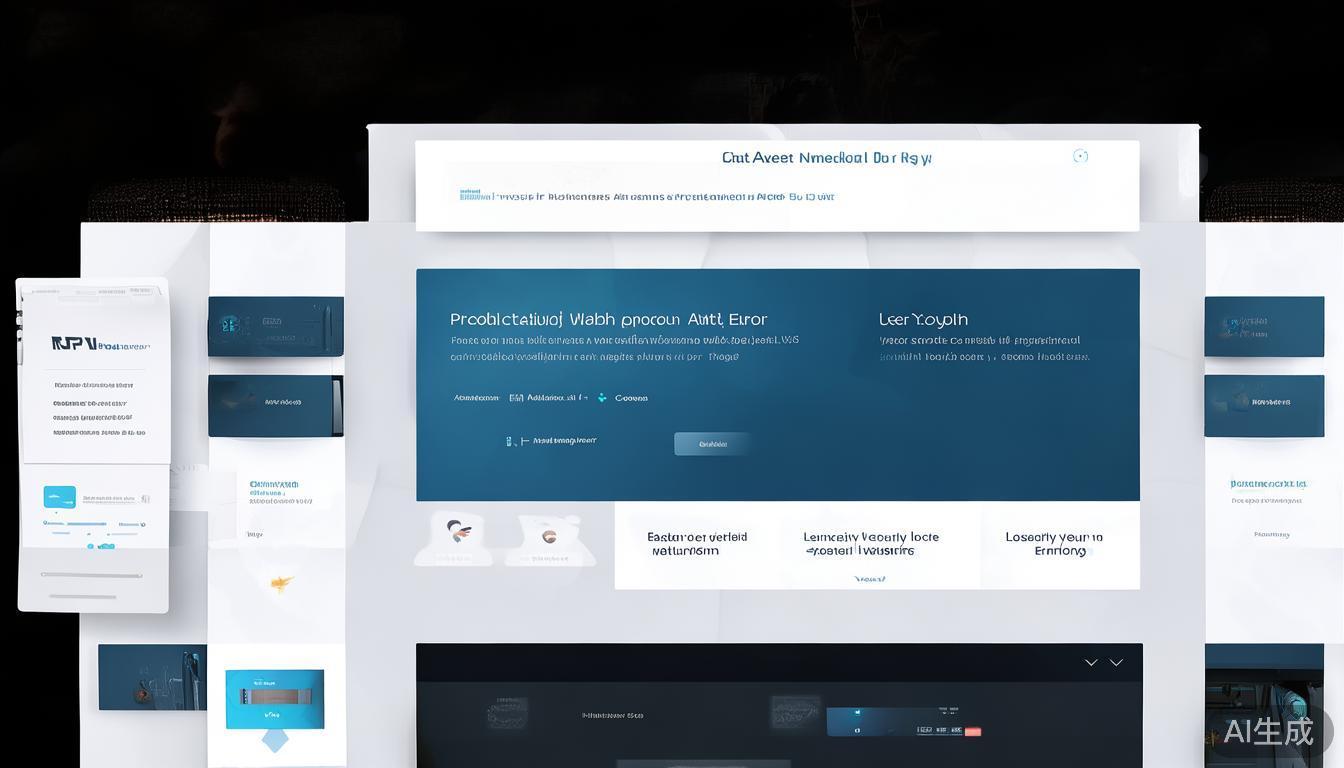
Task: Collapse dark panel using left chevron
Action: click(1091, 662)
